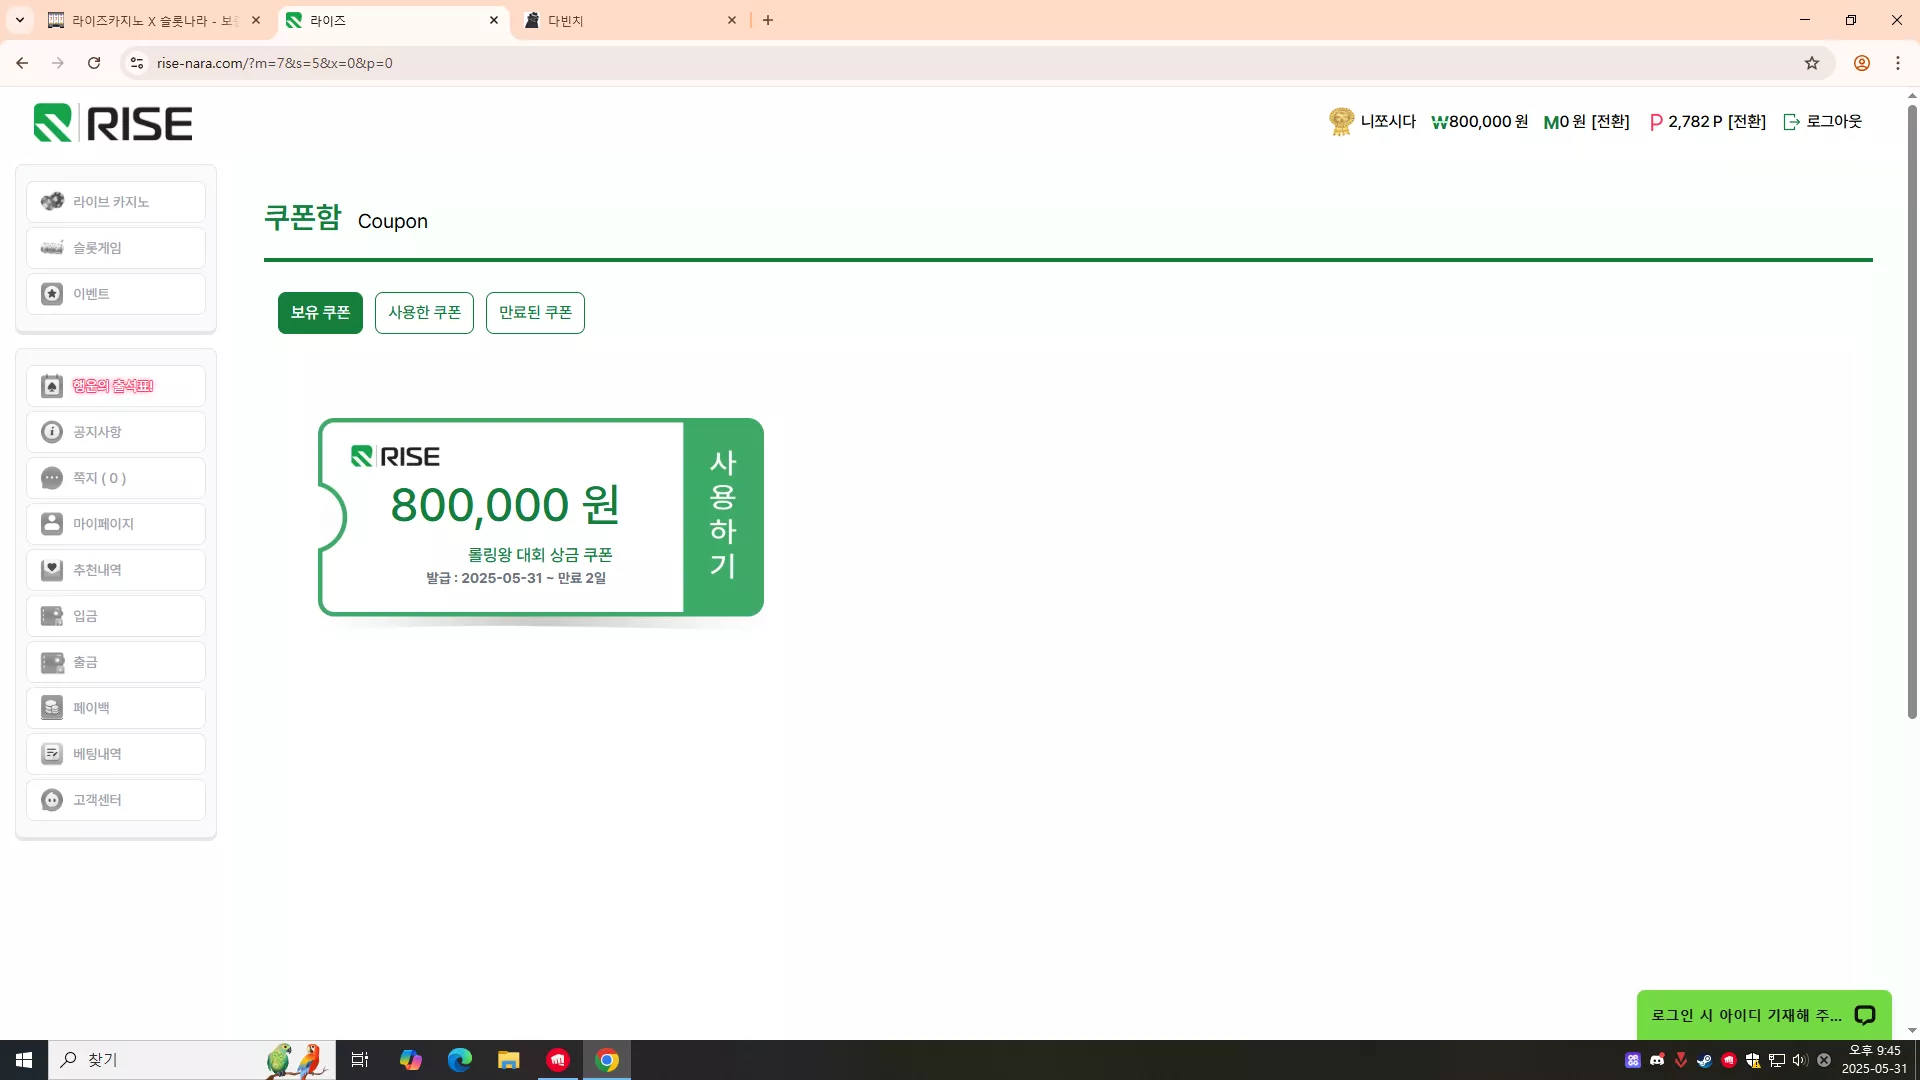Open 마이페이지 from the sidebar
The width and height of the screenshot is (1920, 1080).
click(116, 524)
